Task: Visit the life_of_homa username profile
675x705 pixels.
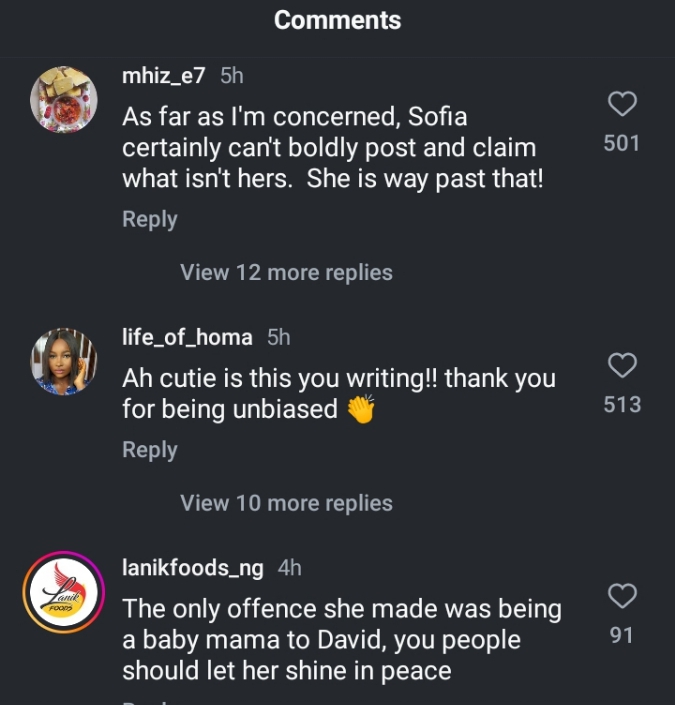Action: click(x=187, y=337)
